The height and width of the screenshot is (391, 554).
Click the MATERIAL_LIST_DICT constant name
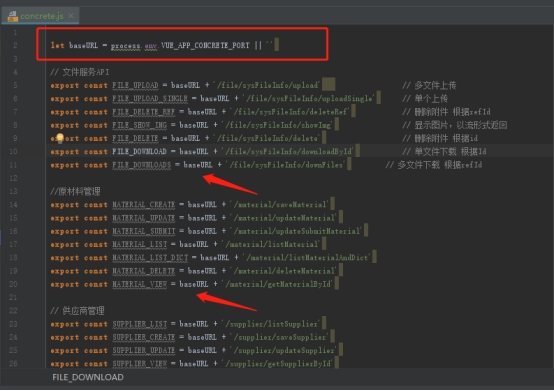click(150, 258)
